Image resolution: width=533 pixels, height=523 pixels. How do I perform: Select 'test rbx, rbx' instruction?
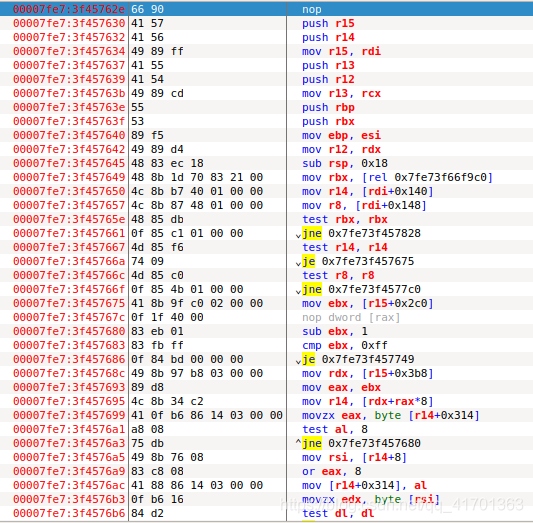coord(345,219)
